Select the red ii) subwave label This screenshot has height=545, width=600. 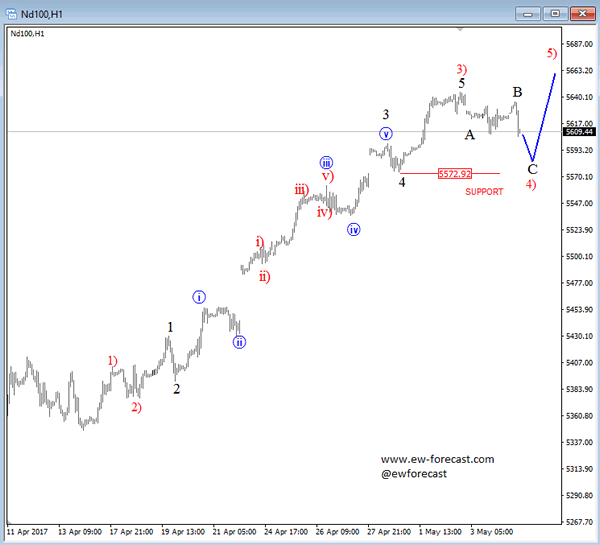[264, 276]
